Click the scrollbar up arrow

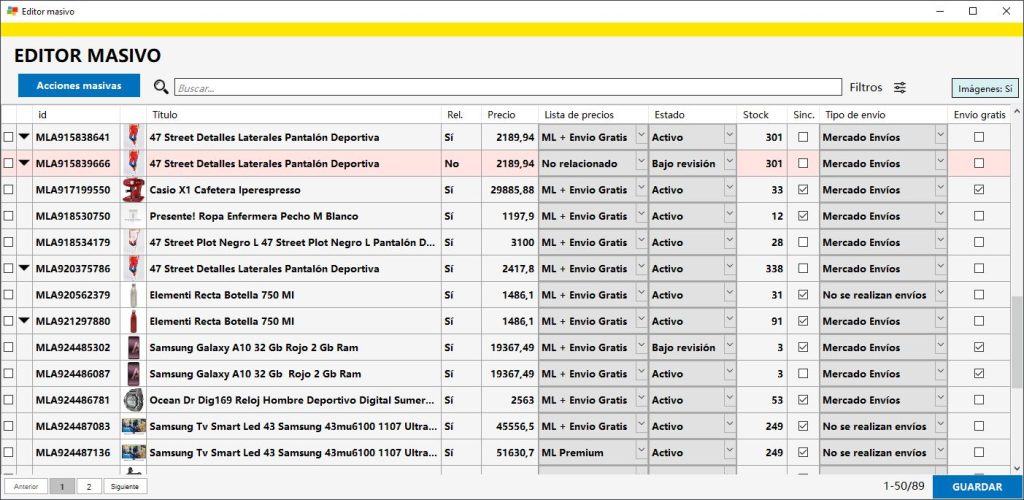(1017, 112)
